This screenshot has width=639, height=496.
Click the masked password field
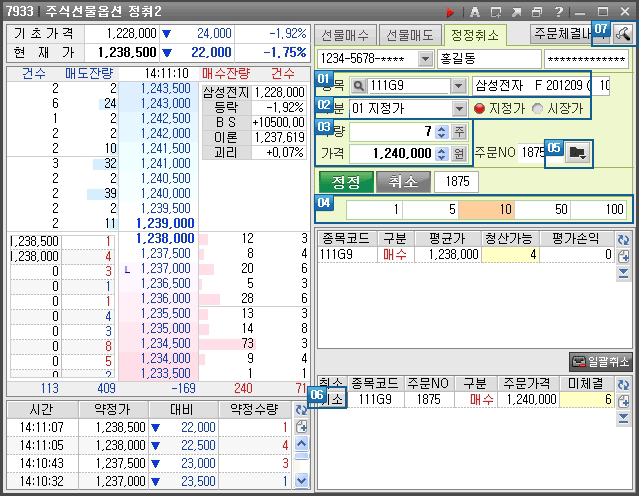point(586,59)
